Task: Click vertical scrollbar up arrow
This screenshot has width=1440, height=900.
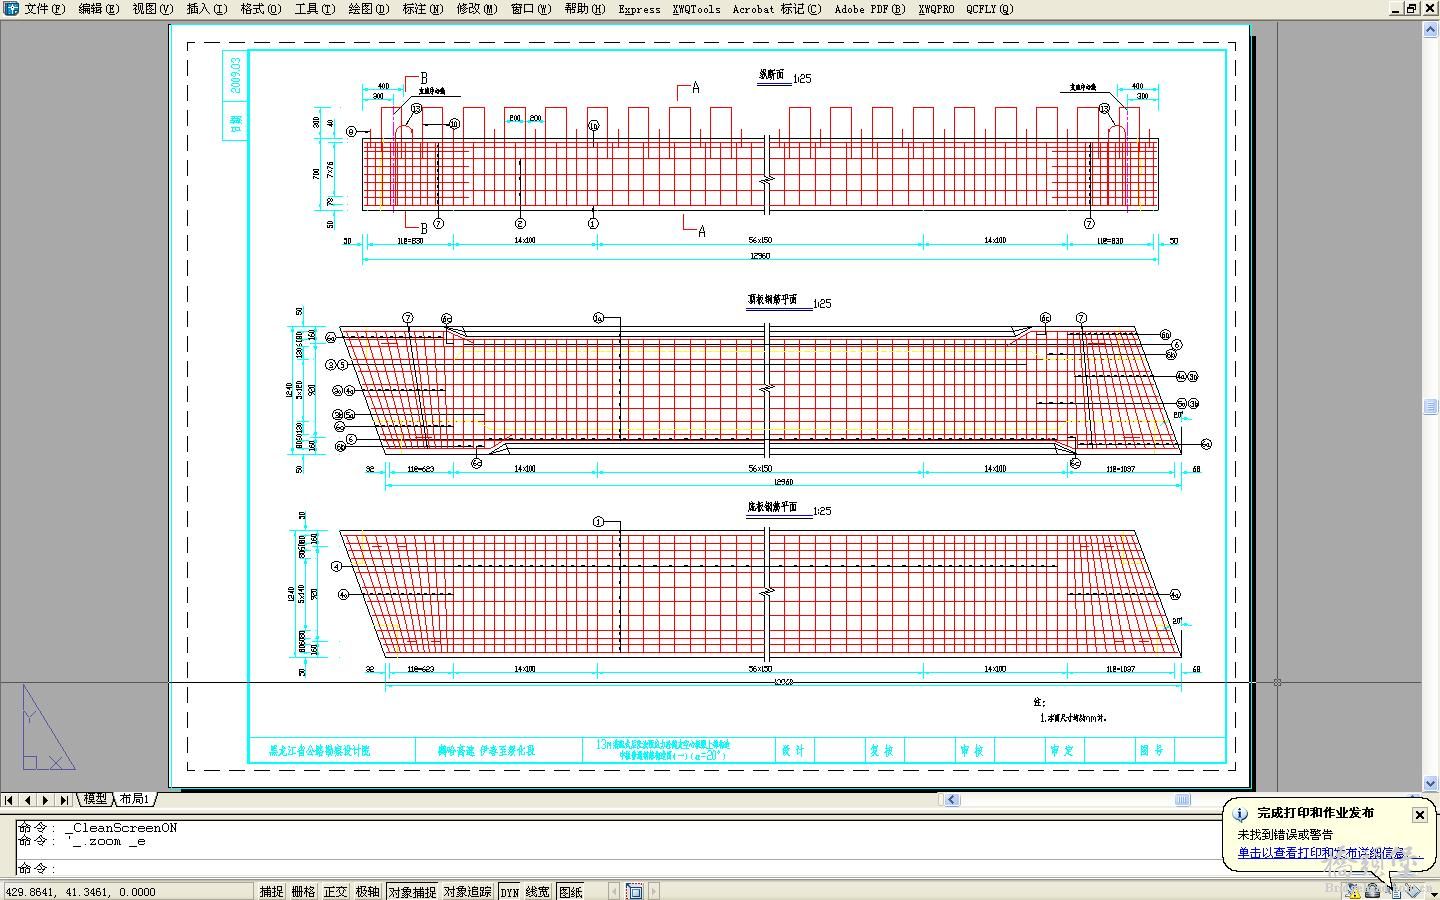Action: (1430, 30)
